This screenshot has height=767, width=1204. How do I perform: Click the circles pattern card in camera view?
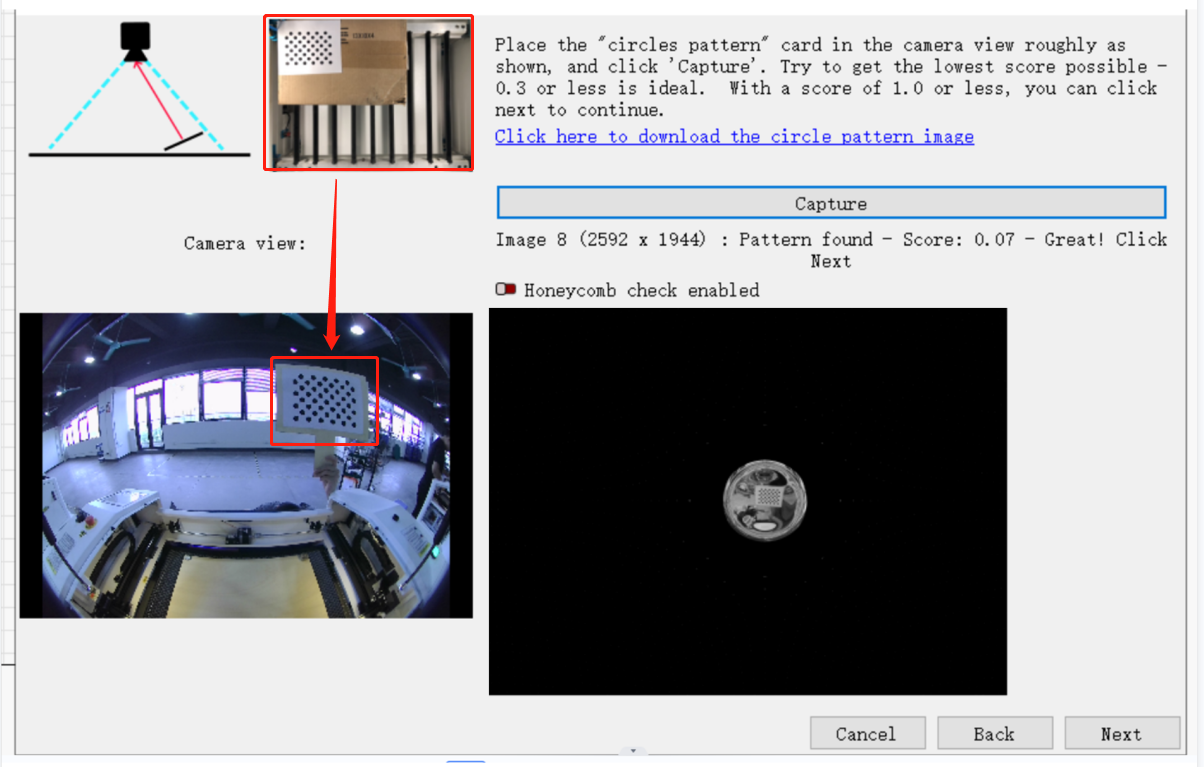click(x=323, y=399)
